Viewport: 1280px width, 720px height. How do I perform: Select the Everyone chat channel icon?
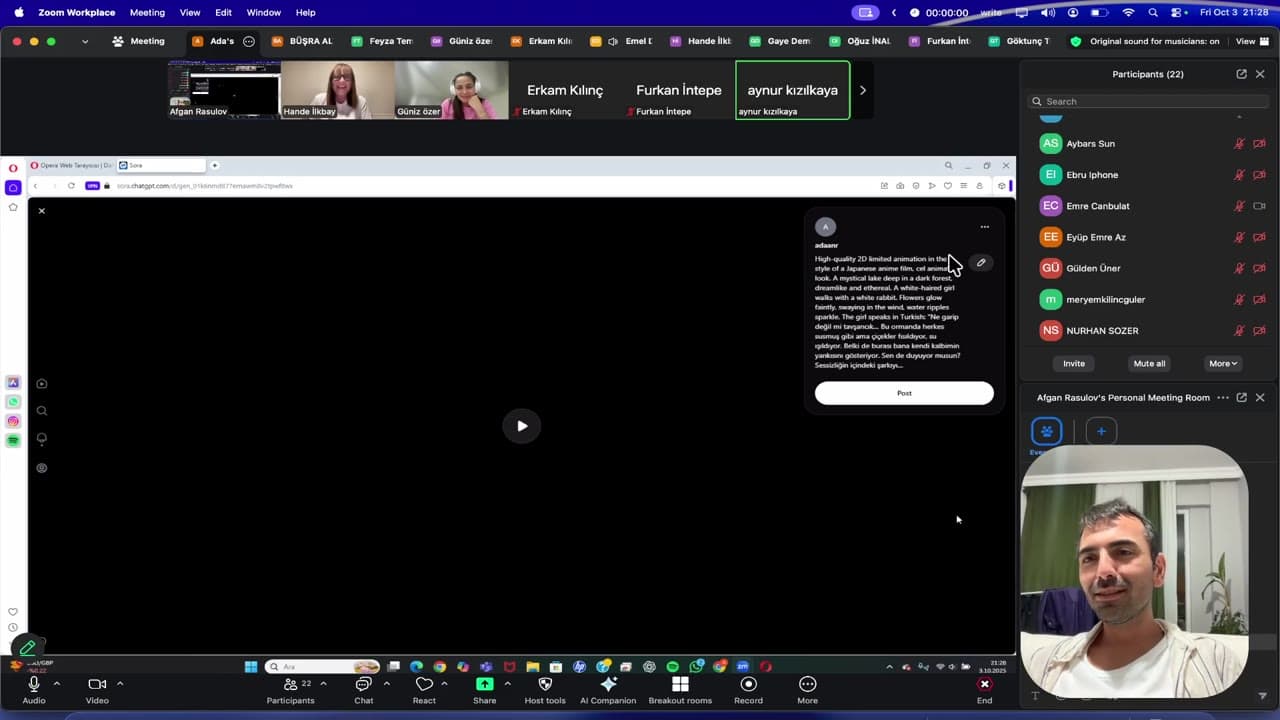(1046, 431)
